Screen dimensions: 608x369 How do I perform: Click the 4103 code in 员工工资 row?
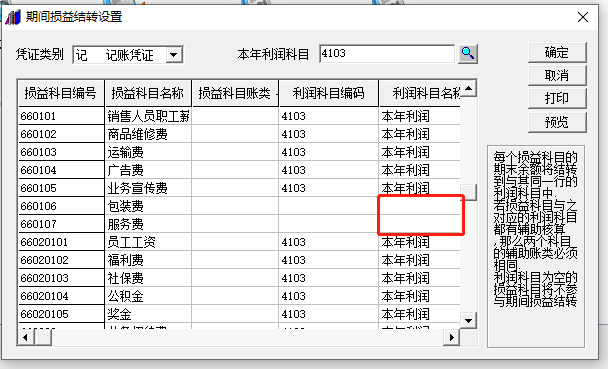(328, 242)
